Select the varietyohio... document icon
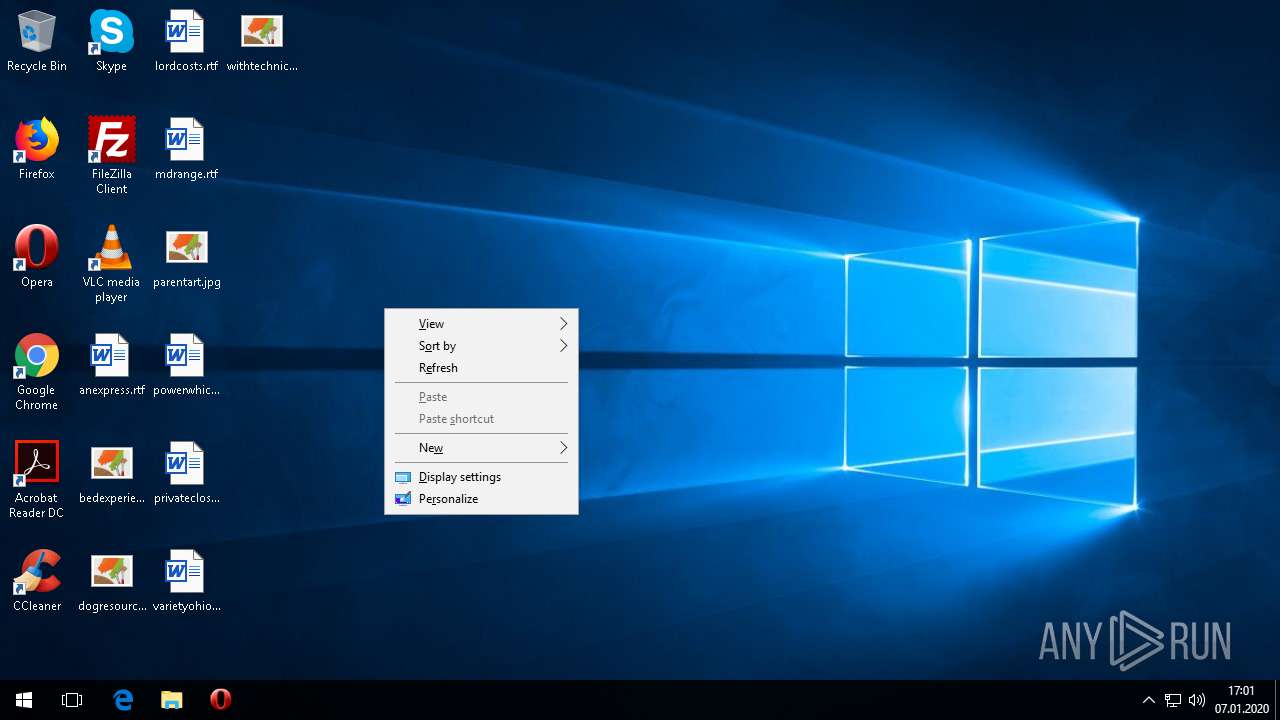 point(186,582)
